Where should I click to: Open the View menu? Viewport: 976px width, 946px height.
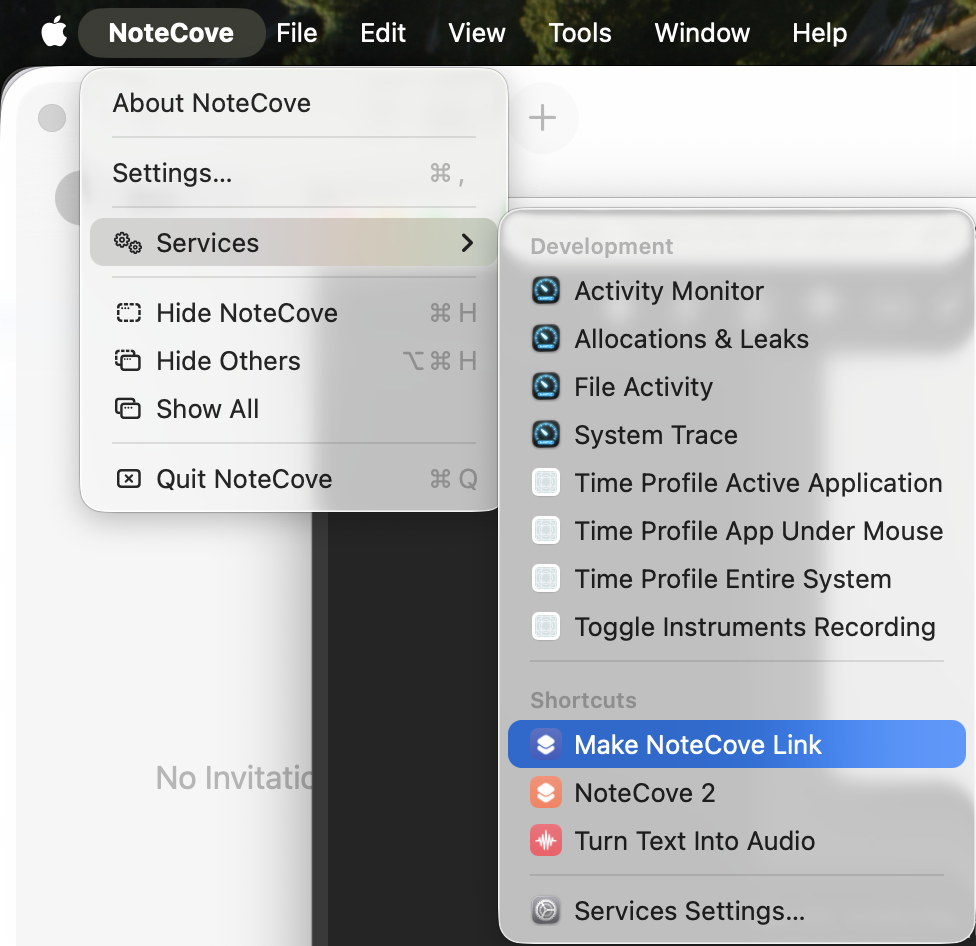[x=477, y=32]
